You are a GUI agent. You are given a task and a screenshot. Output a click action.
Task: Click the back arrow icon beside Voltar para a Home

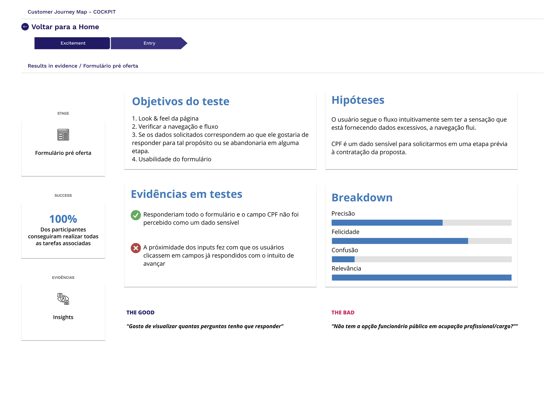25,27
